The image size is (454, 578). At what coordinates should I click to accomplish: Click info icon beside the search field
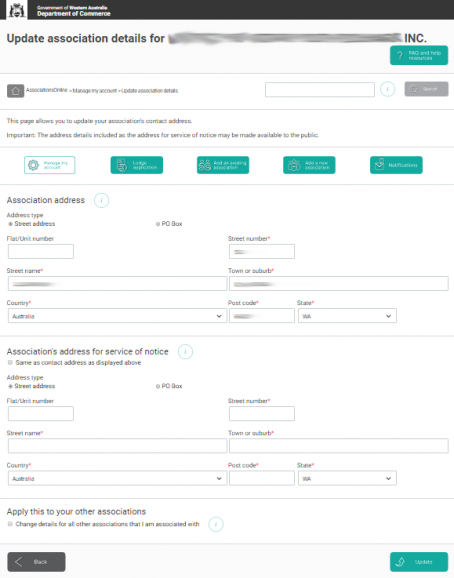pyautogui.click(x=387, y=89)
